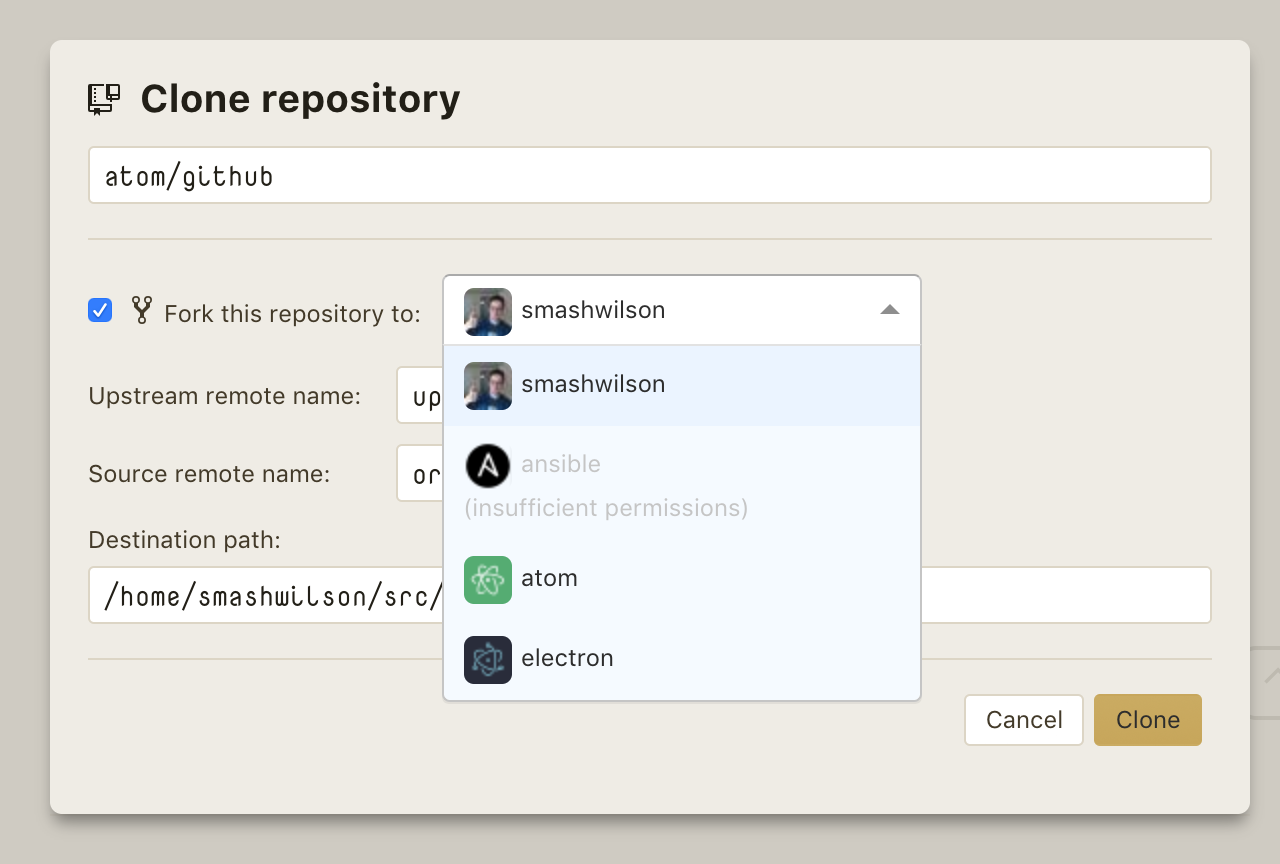Viewport: 1280px width, 864px height.
Task: Click the ansible organization logo
Action: (487, 466)
